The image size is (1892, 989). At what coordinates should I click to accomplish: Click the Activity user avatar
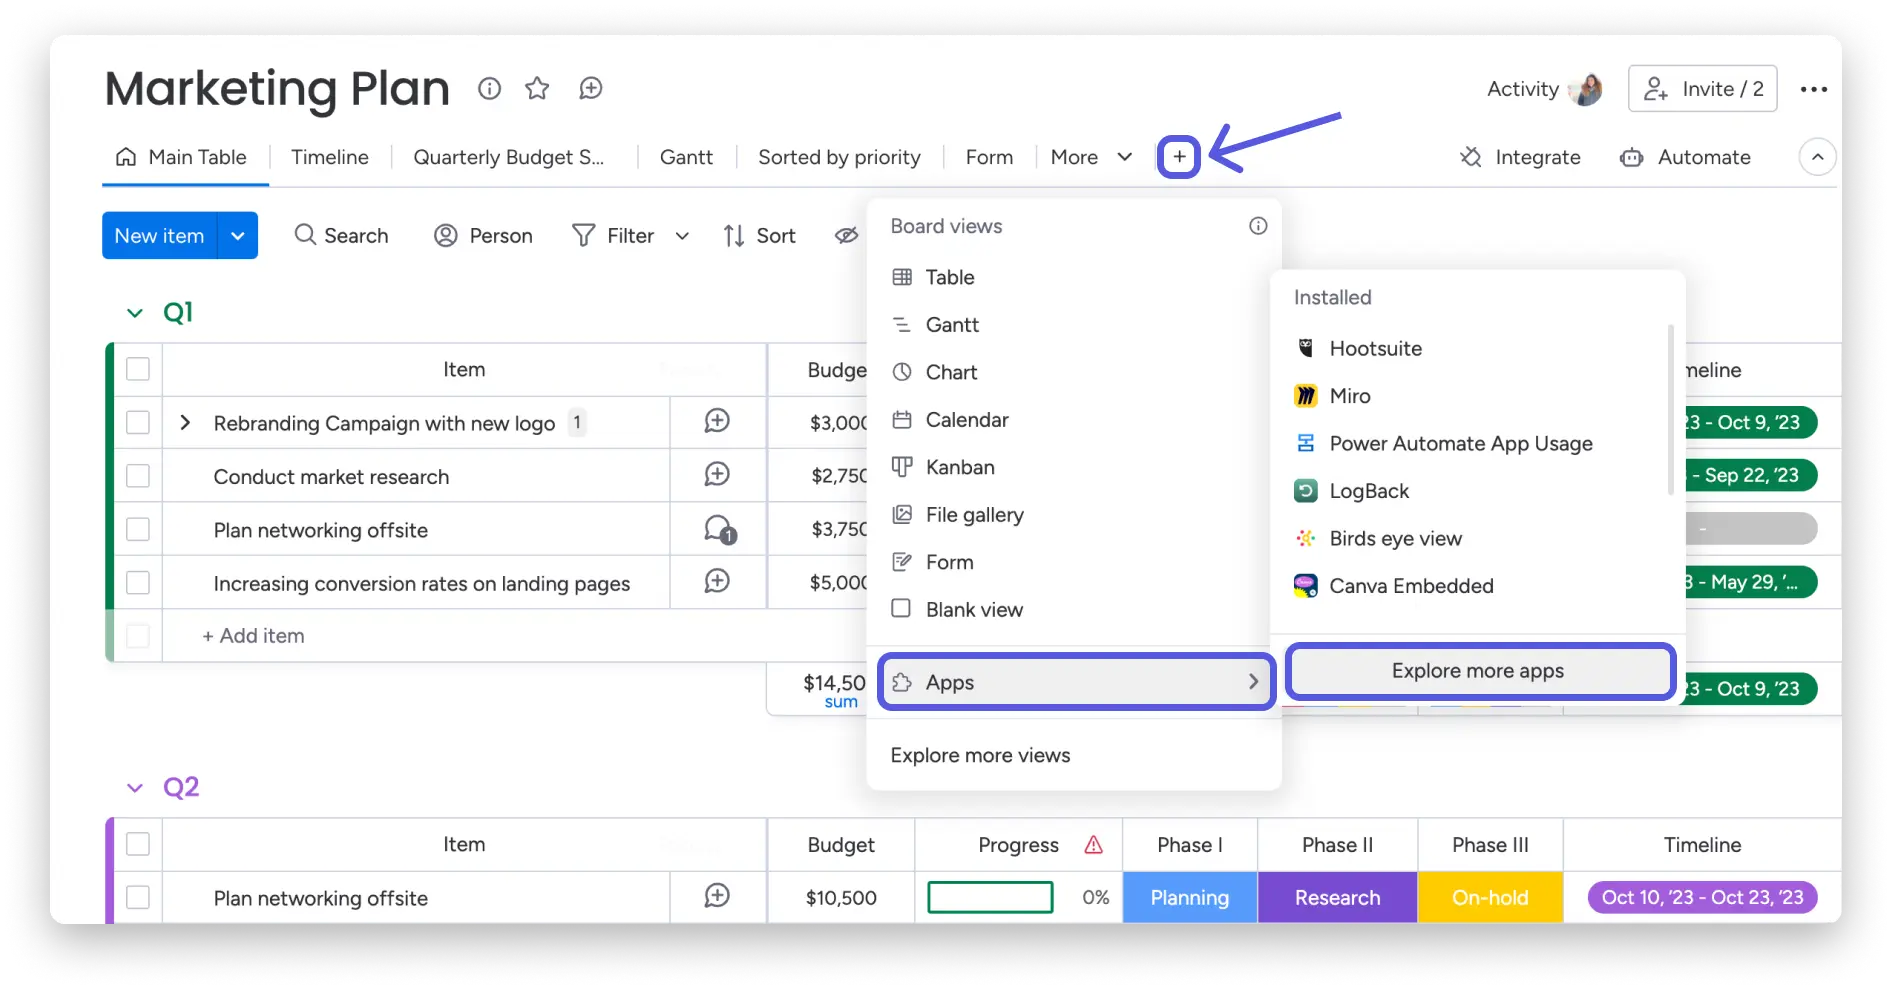pyautogui.click(x=1586, y=89)
